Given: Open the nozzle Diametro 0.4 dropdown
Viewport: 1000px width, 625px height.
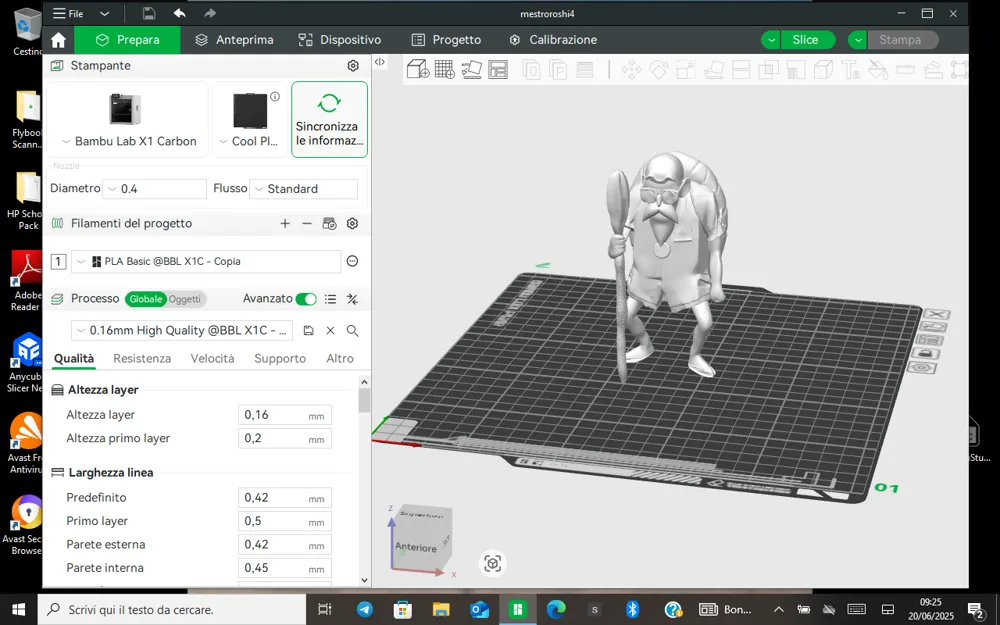Looking at the screenshot, I should 154,189.
